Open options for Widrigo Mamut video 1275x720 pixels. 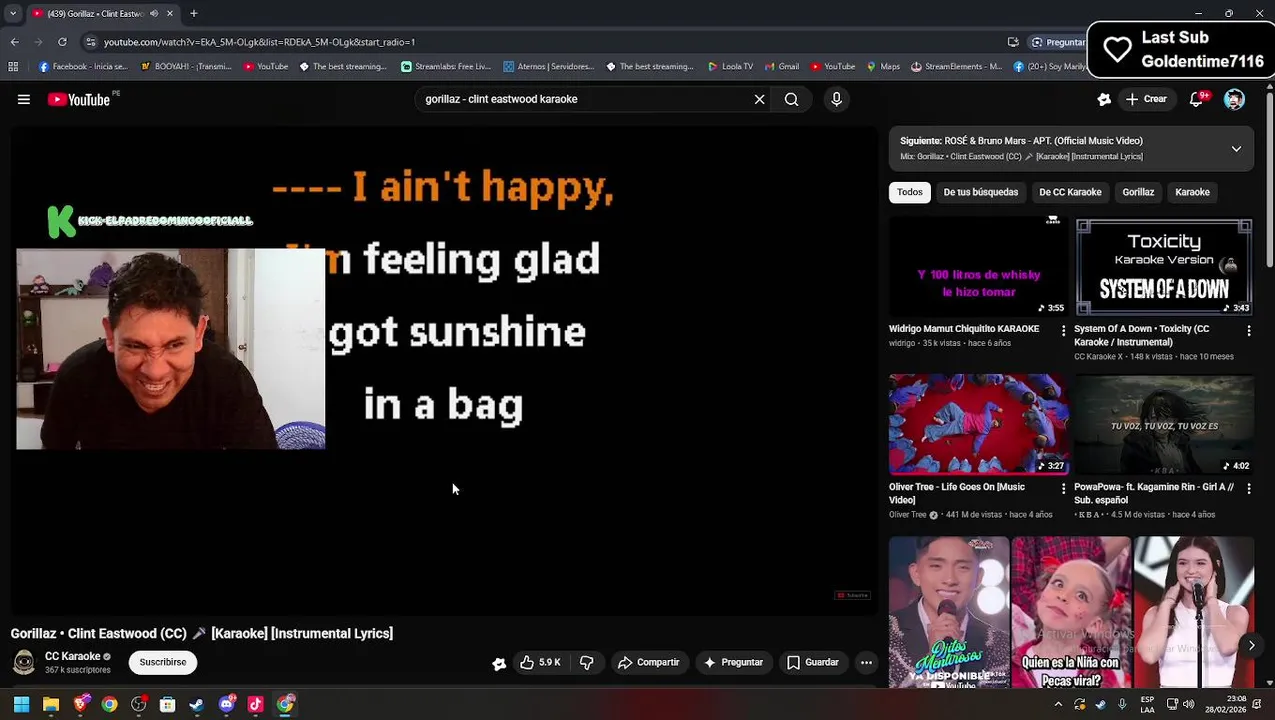pyautogui.click(x=1063, y=330)
